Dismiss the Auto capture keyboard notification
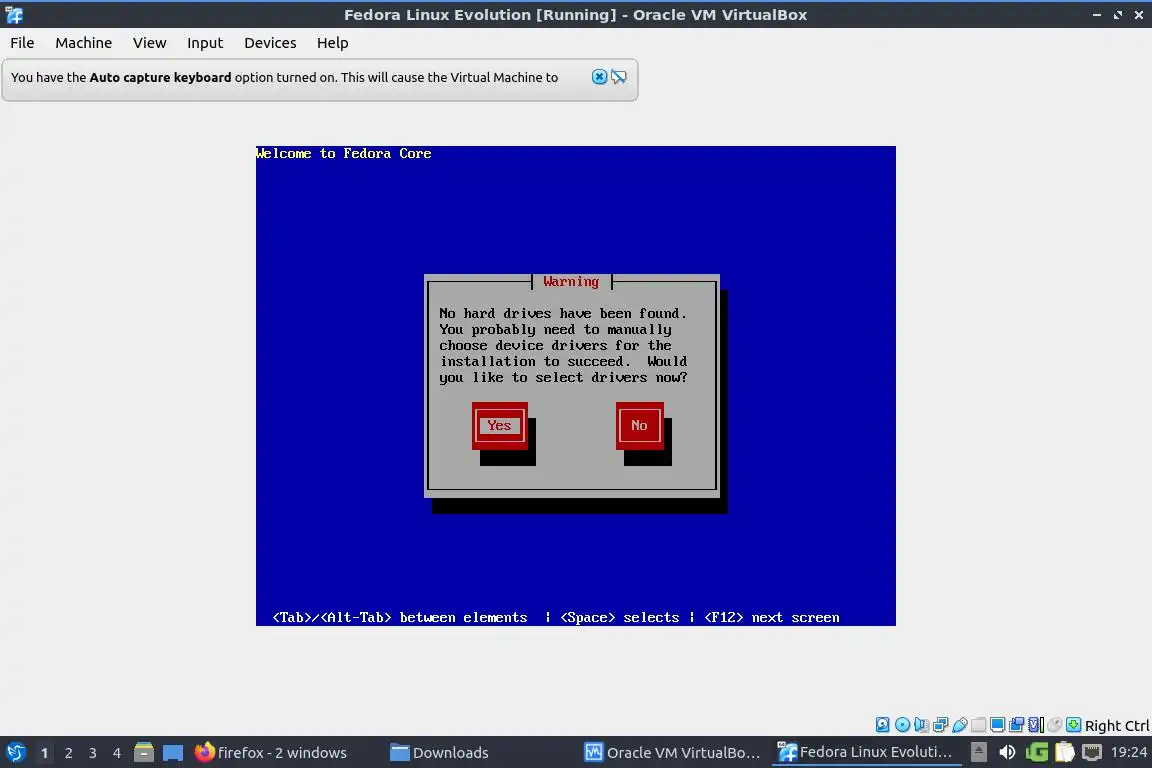1152x768 pixels. (600, 76)
